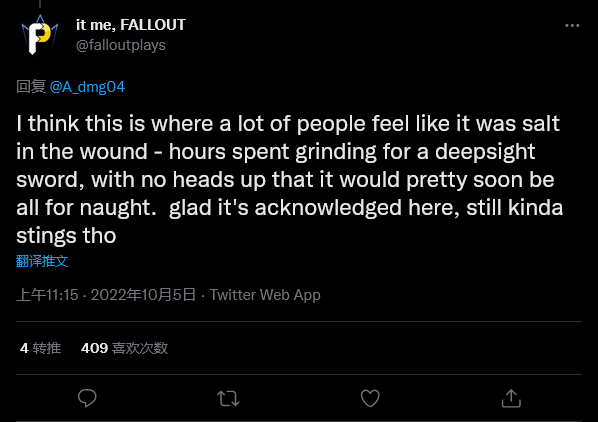Click the @falloutplays handle
598x422 pixels.
click(121, 45)
